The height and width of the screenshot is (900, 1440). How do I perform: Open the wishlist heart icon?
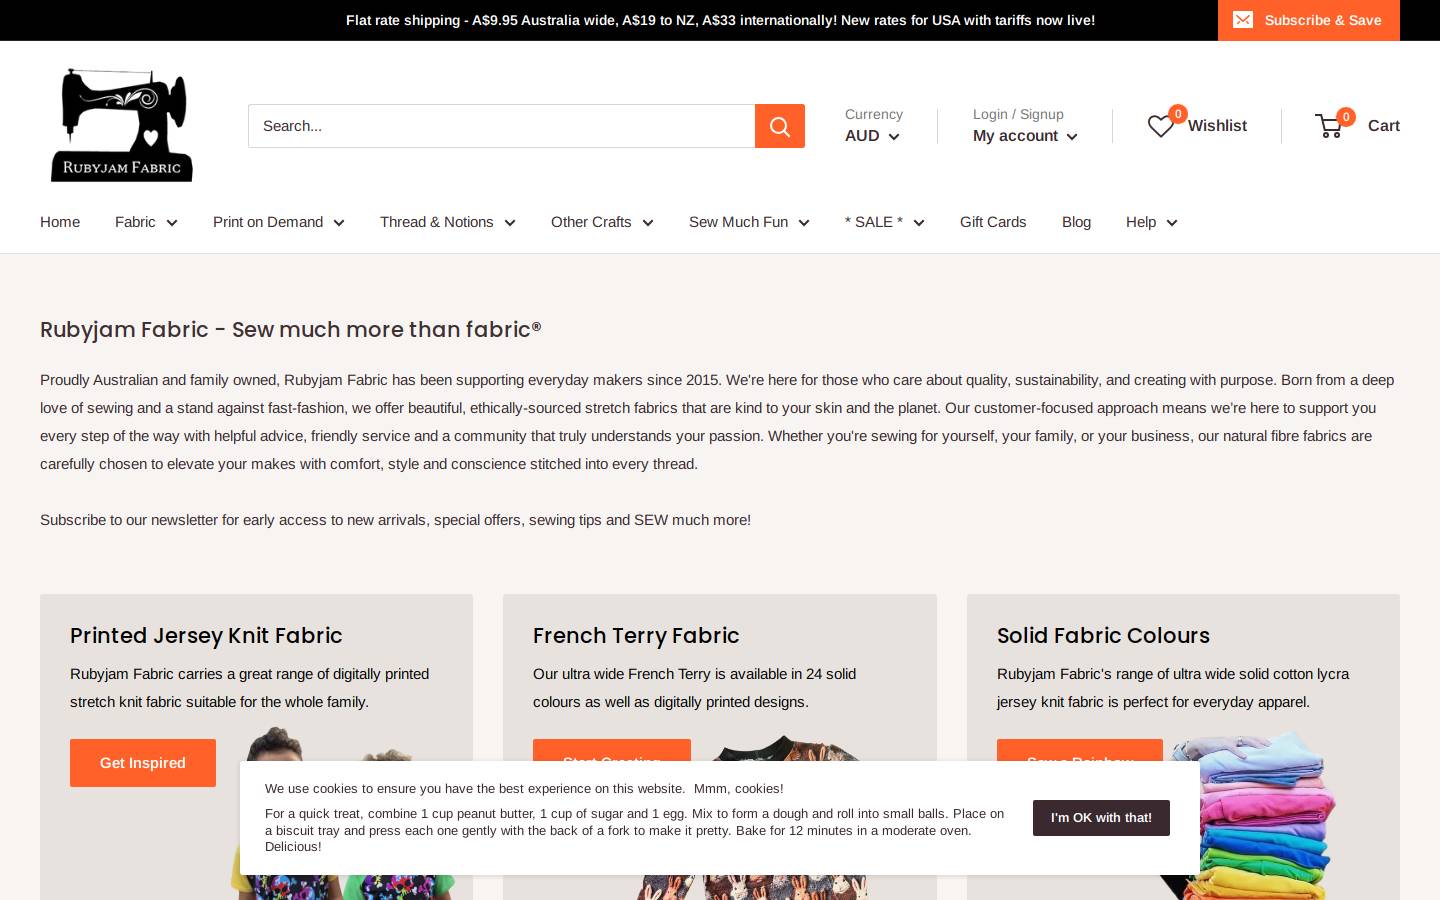(1161, 126)
